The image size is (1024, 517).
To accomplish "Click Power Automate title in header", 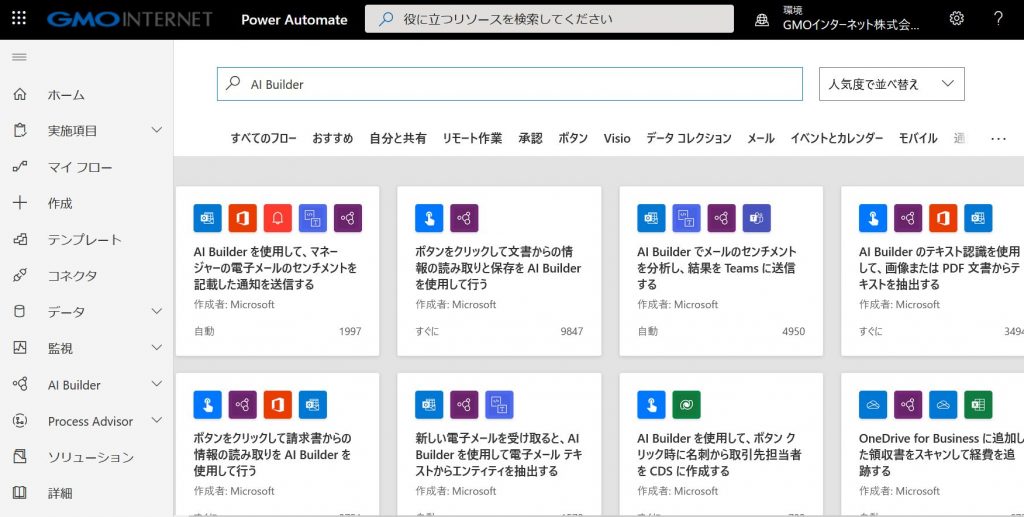I will (294, 20).
